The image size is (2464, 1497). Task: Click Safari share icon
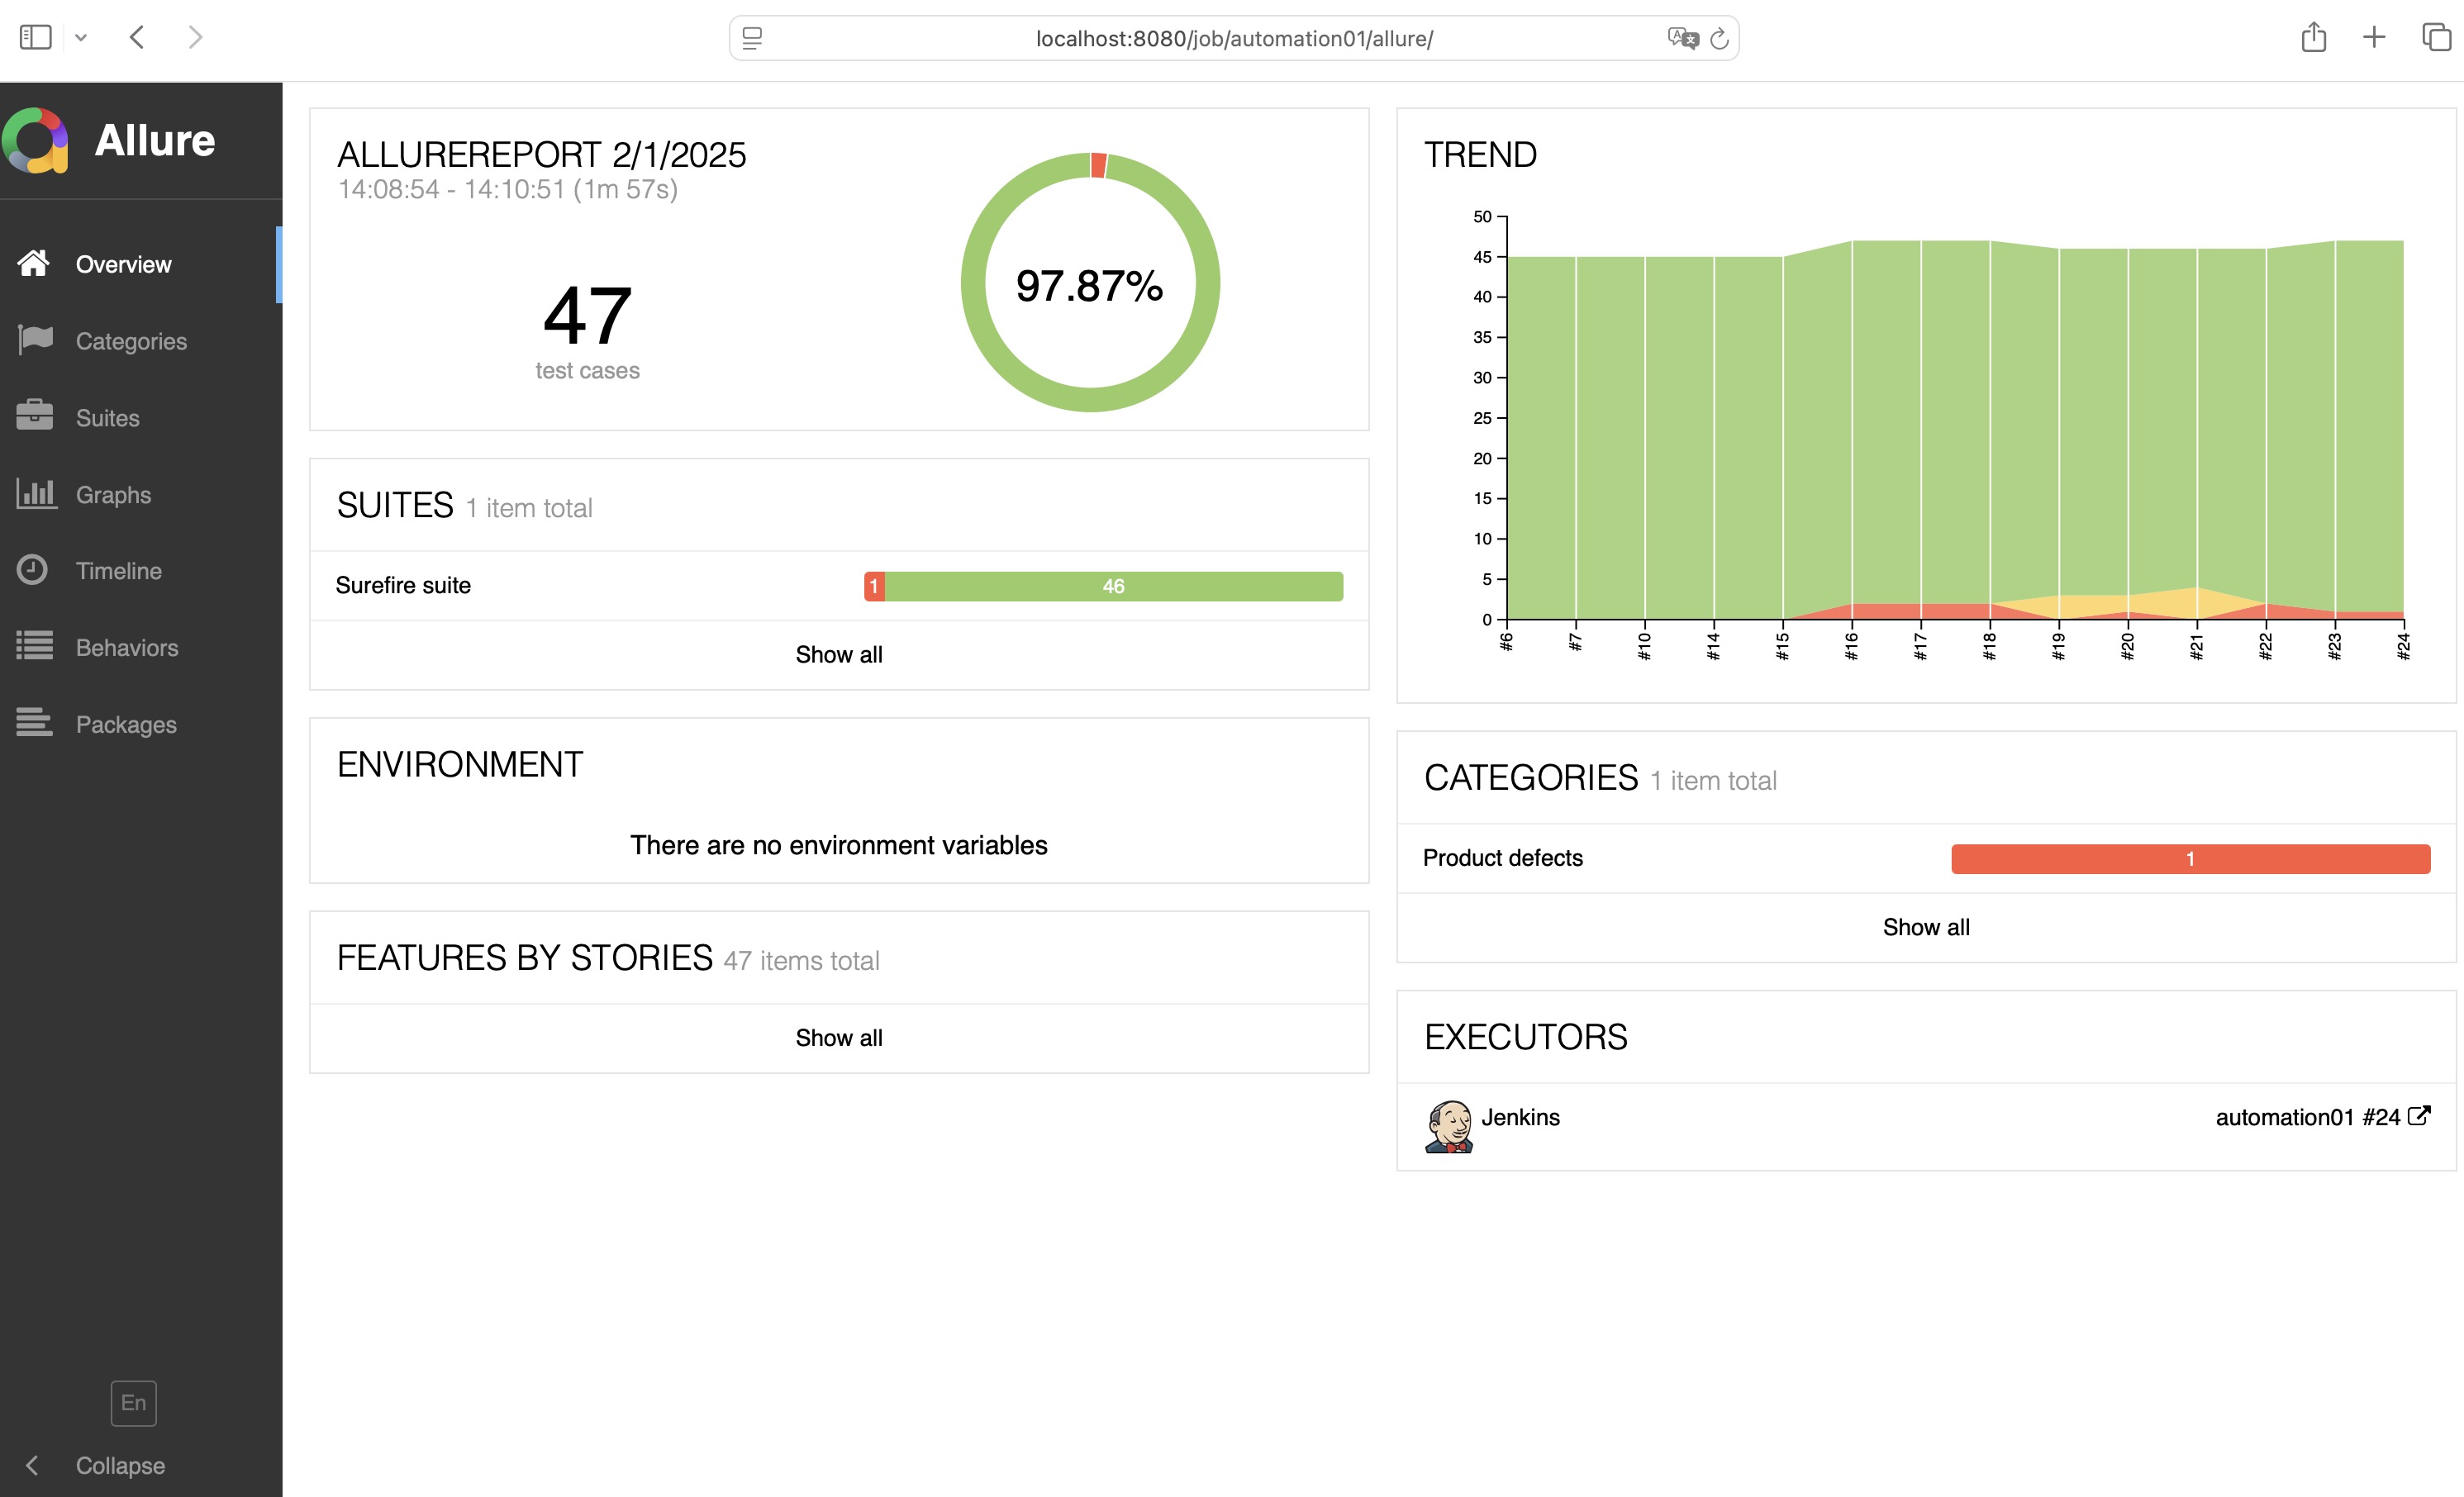point(2313,38)
